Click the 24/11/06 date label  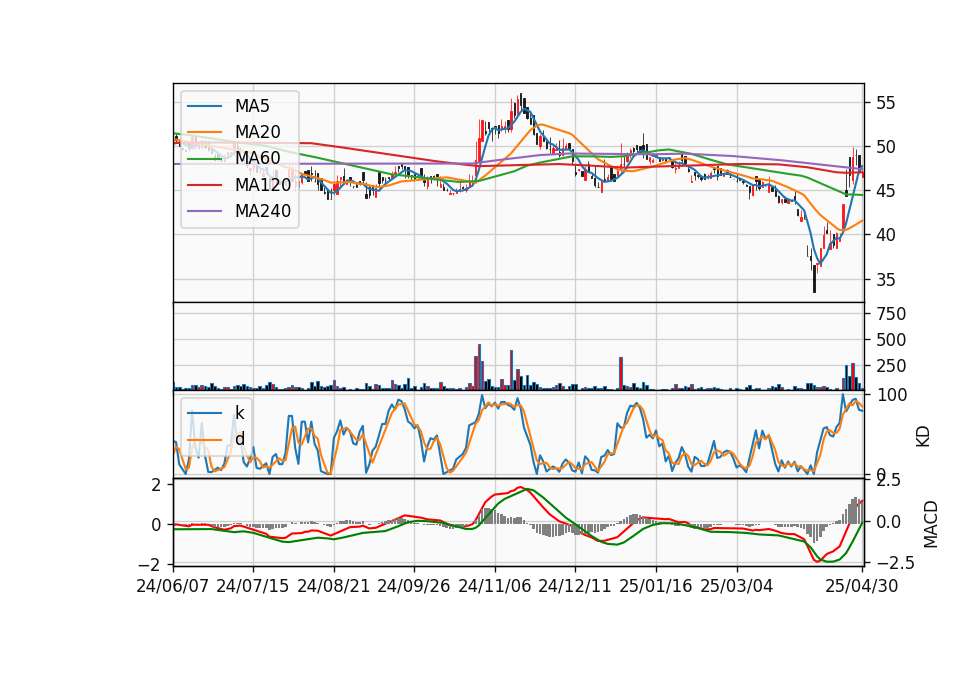[x=495, y=586]
